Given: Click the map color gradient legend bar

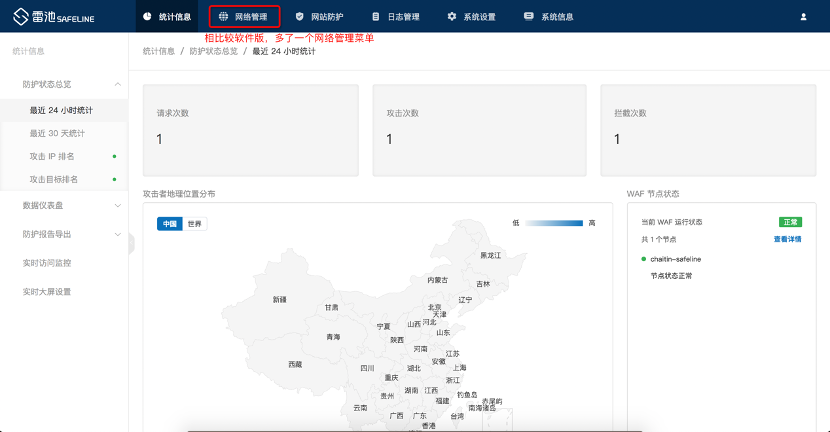Looking at the screenshot, I should 554,223.
